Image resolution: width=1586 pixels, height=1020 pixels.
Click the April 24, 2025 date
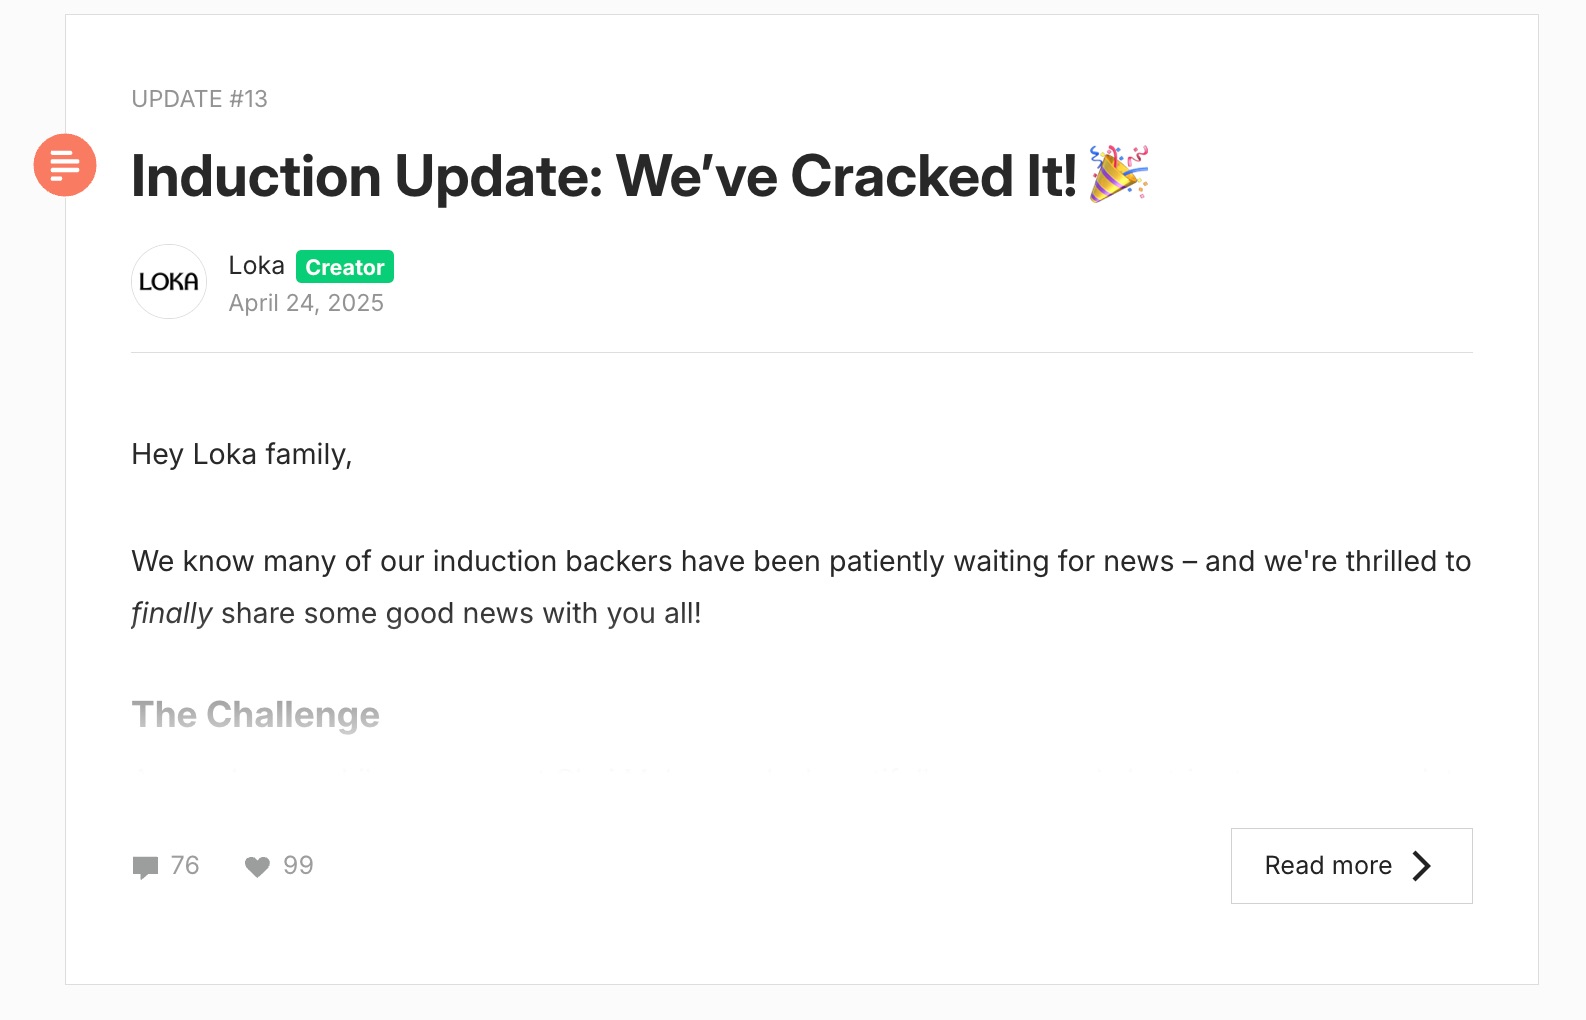[x=306, y=303]
